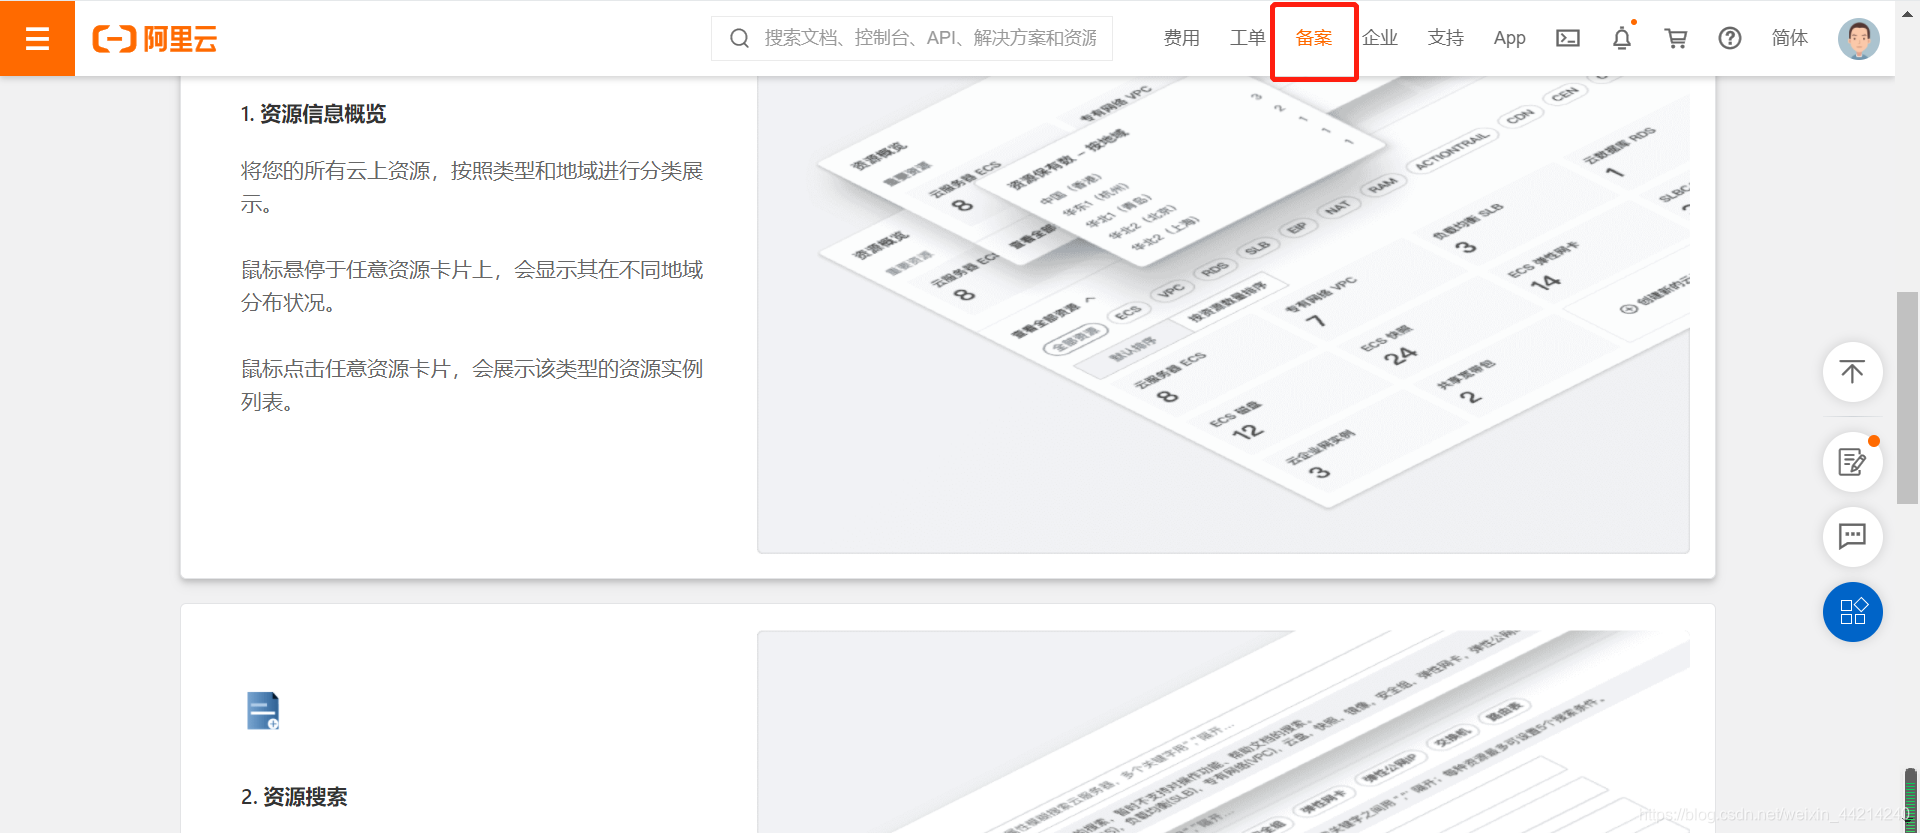Click the blue document icon above 资源搜索

[263, 711]
